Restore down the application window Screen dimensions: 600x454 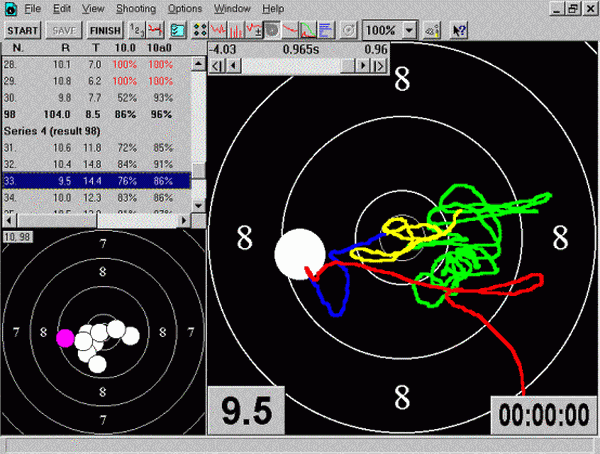pyautogui.click(x=573, y=8)
